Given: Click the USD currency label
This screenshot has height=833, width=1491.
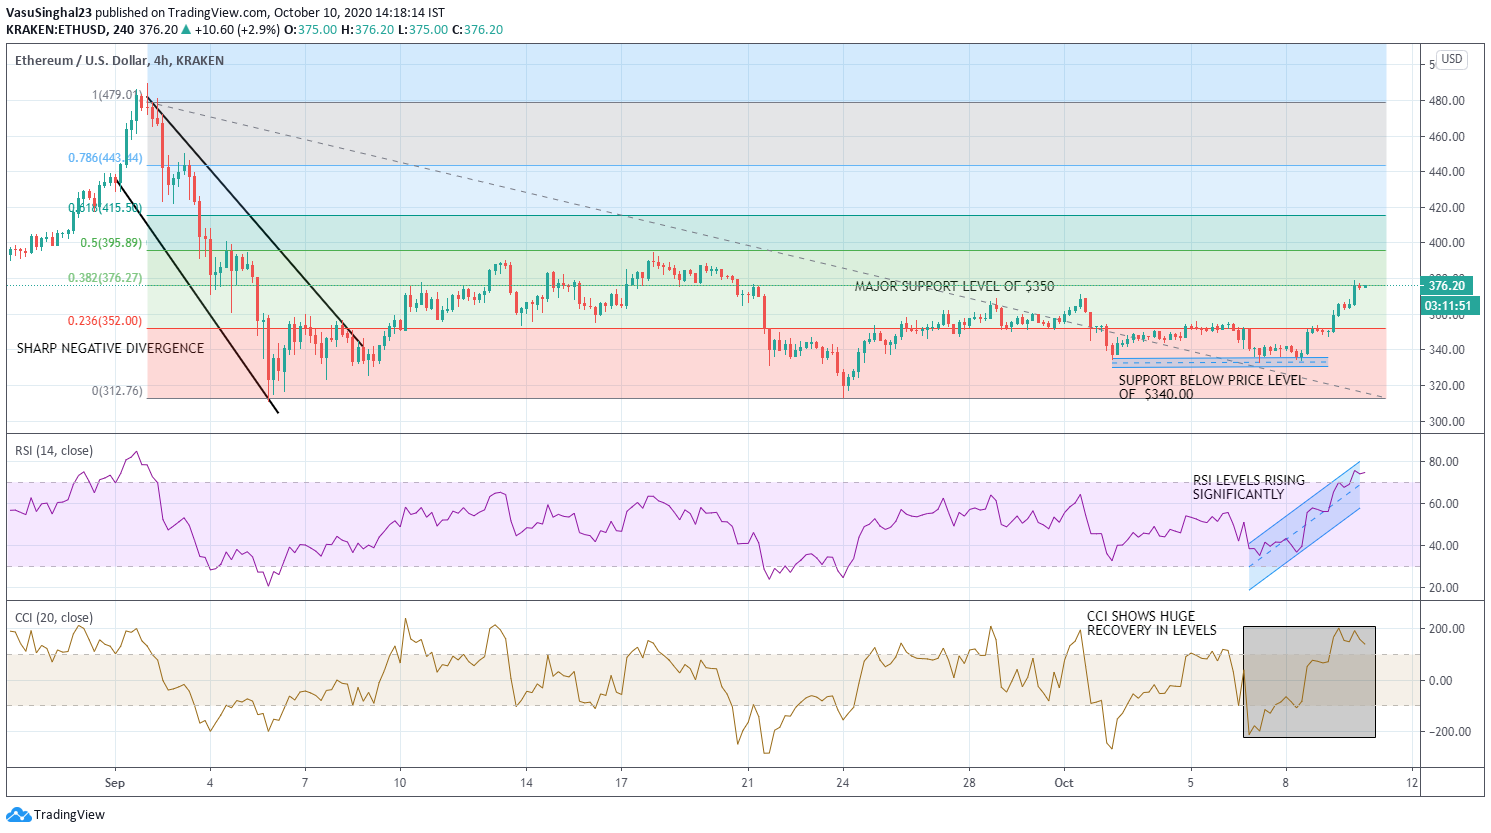Looking at the screenshot, I should [1452, 59].
